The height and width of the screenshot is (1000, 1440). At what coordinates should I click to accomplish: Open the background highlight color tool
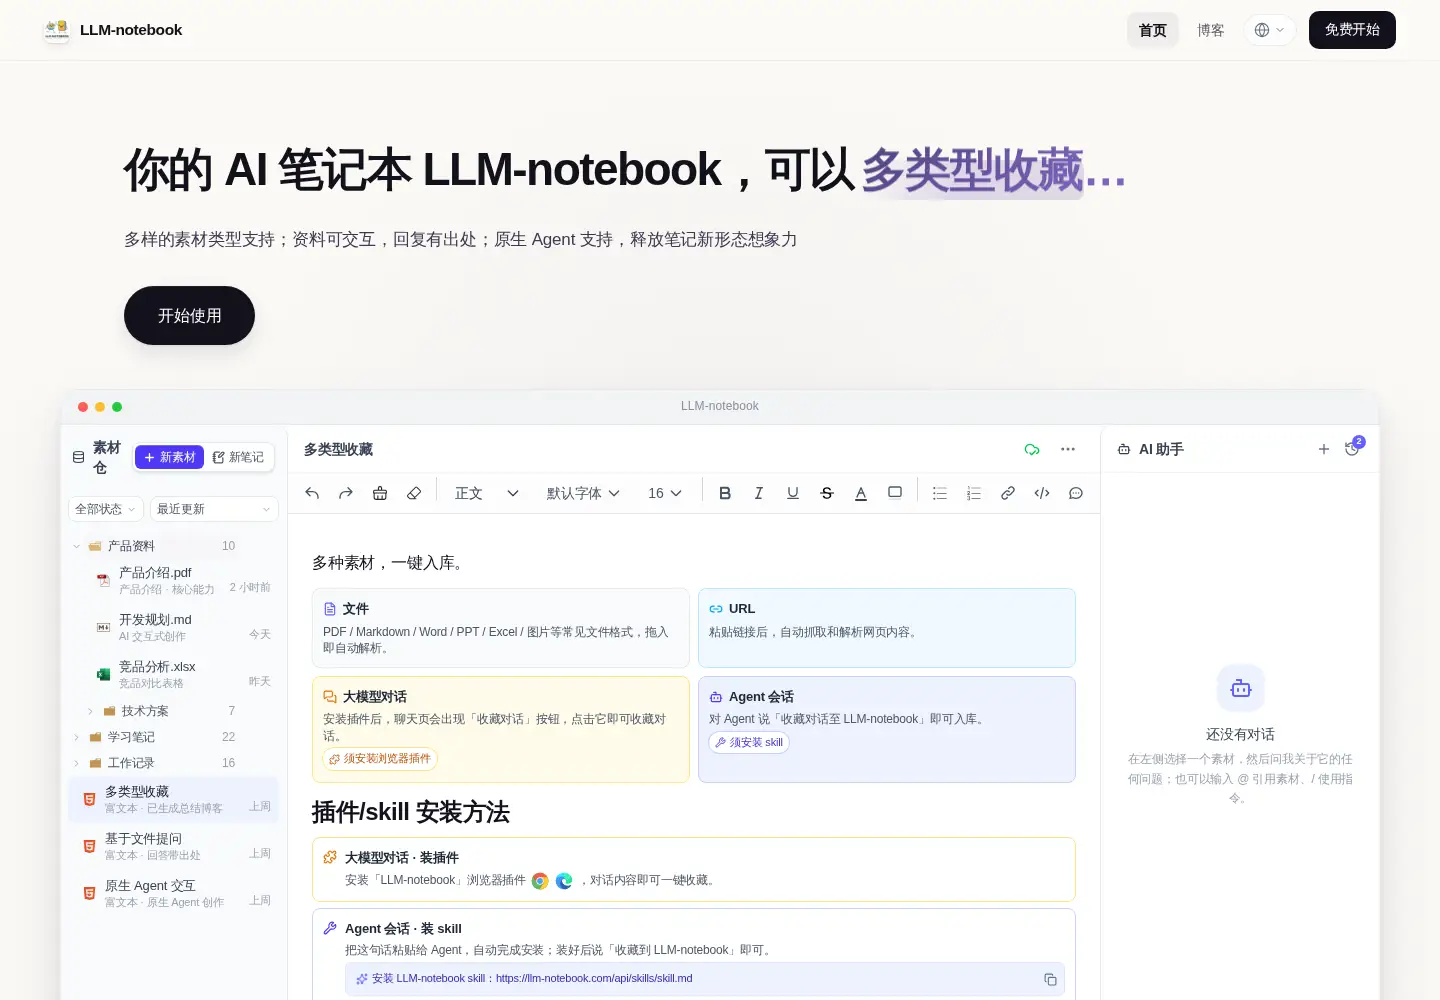pyautogui.click(x=895, y=493)
